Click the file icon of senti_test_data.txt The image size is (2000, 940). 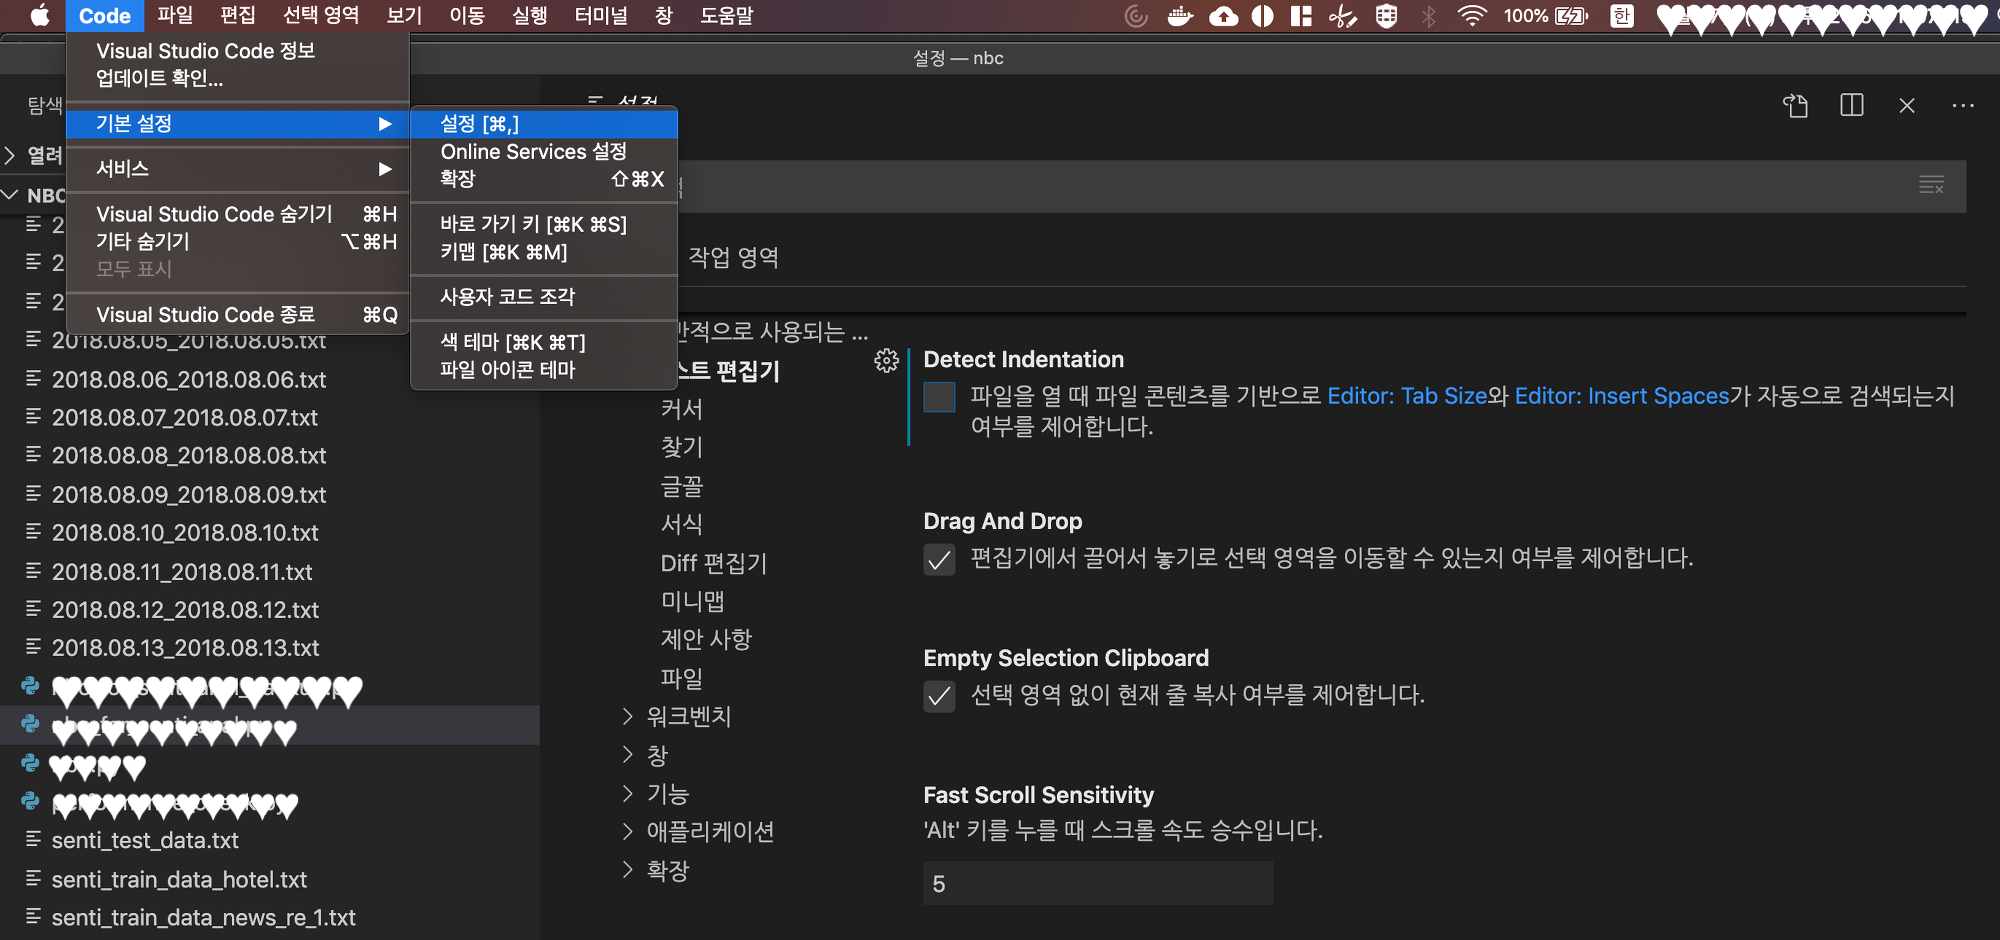point(34,840)
